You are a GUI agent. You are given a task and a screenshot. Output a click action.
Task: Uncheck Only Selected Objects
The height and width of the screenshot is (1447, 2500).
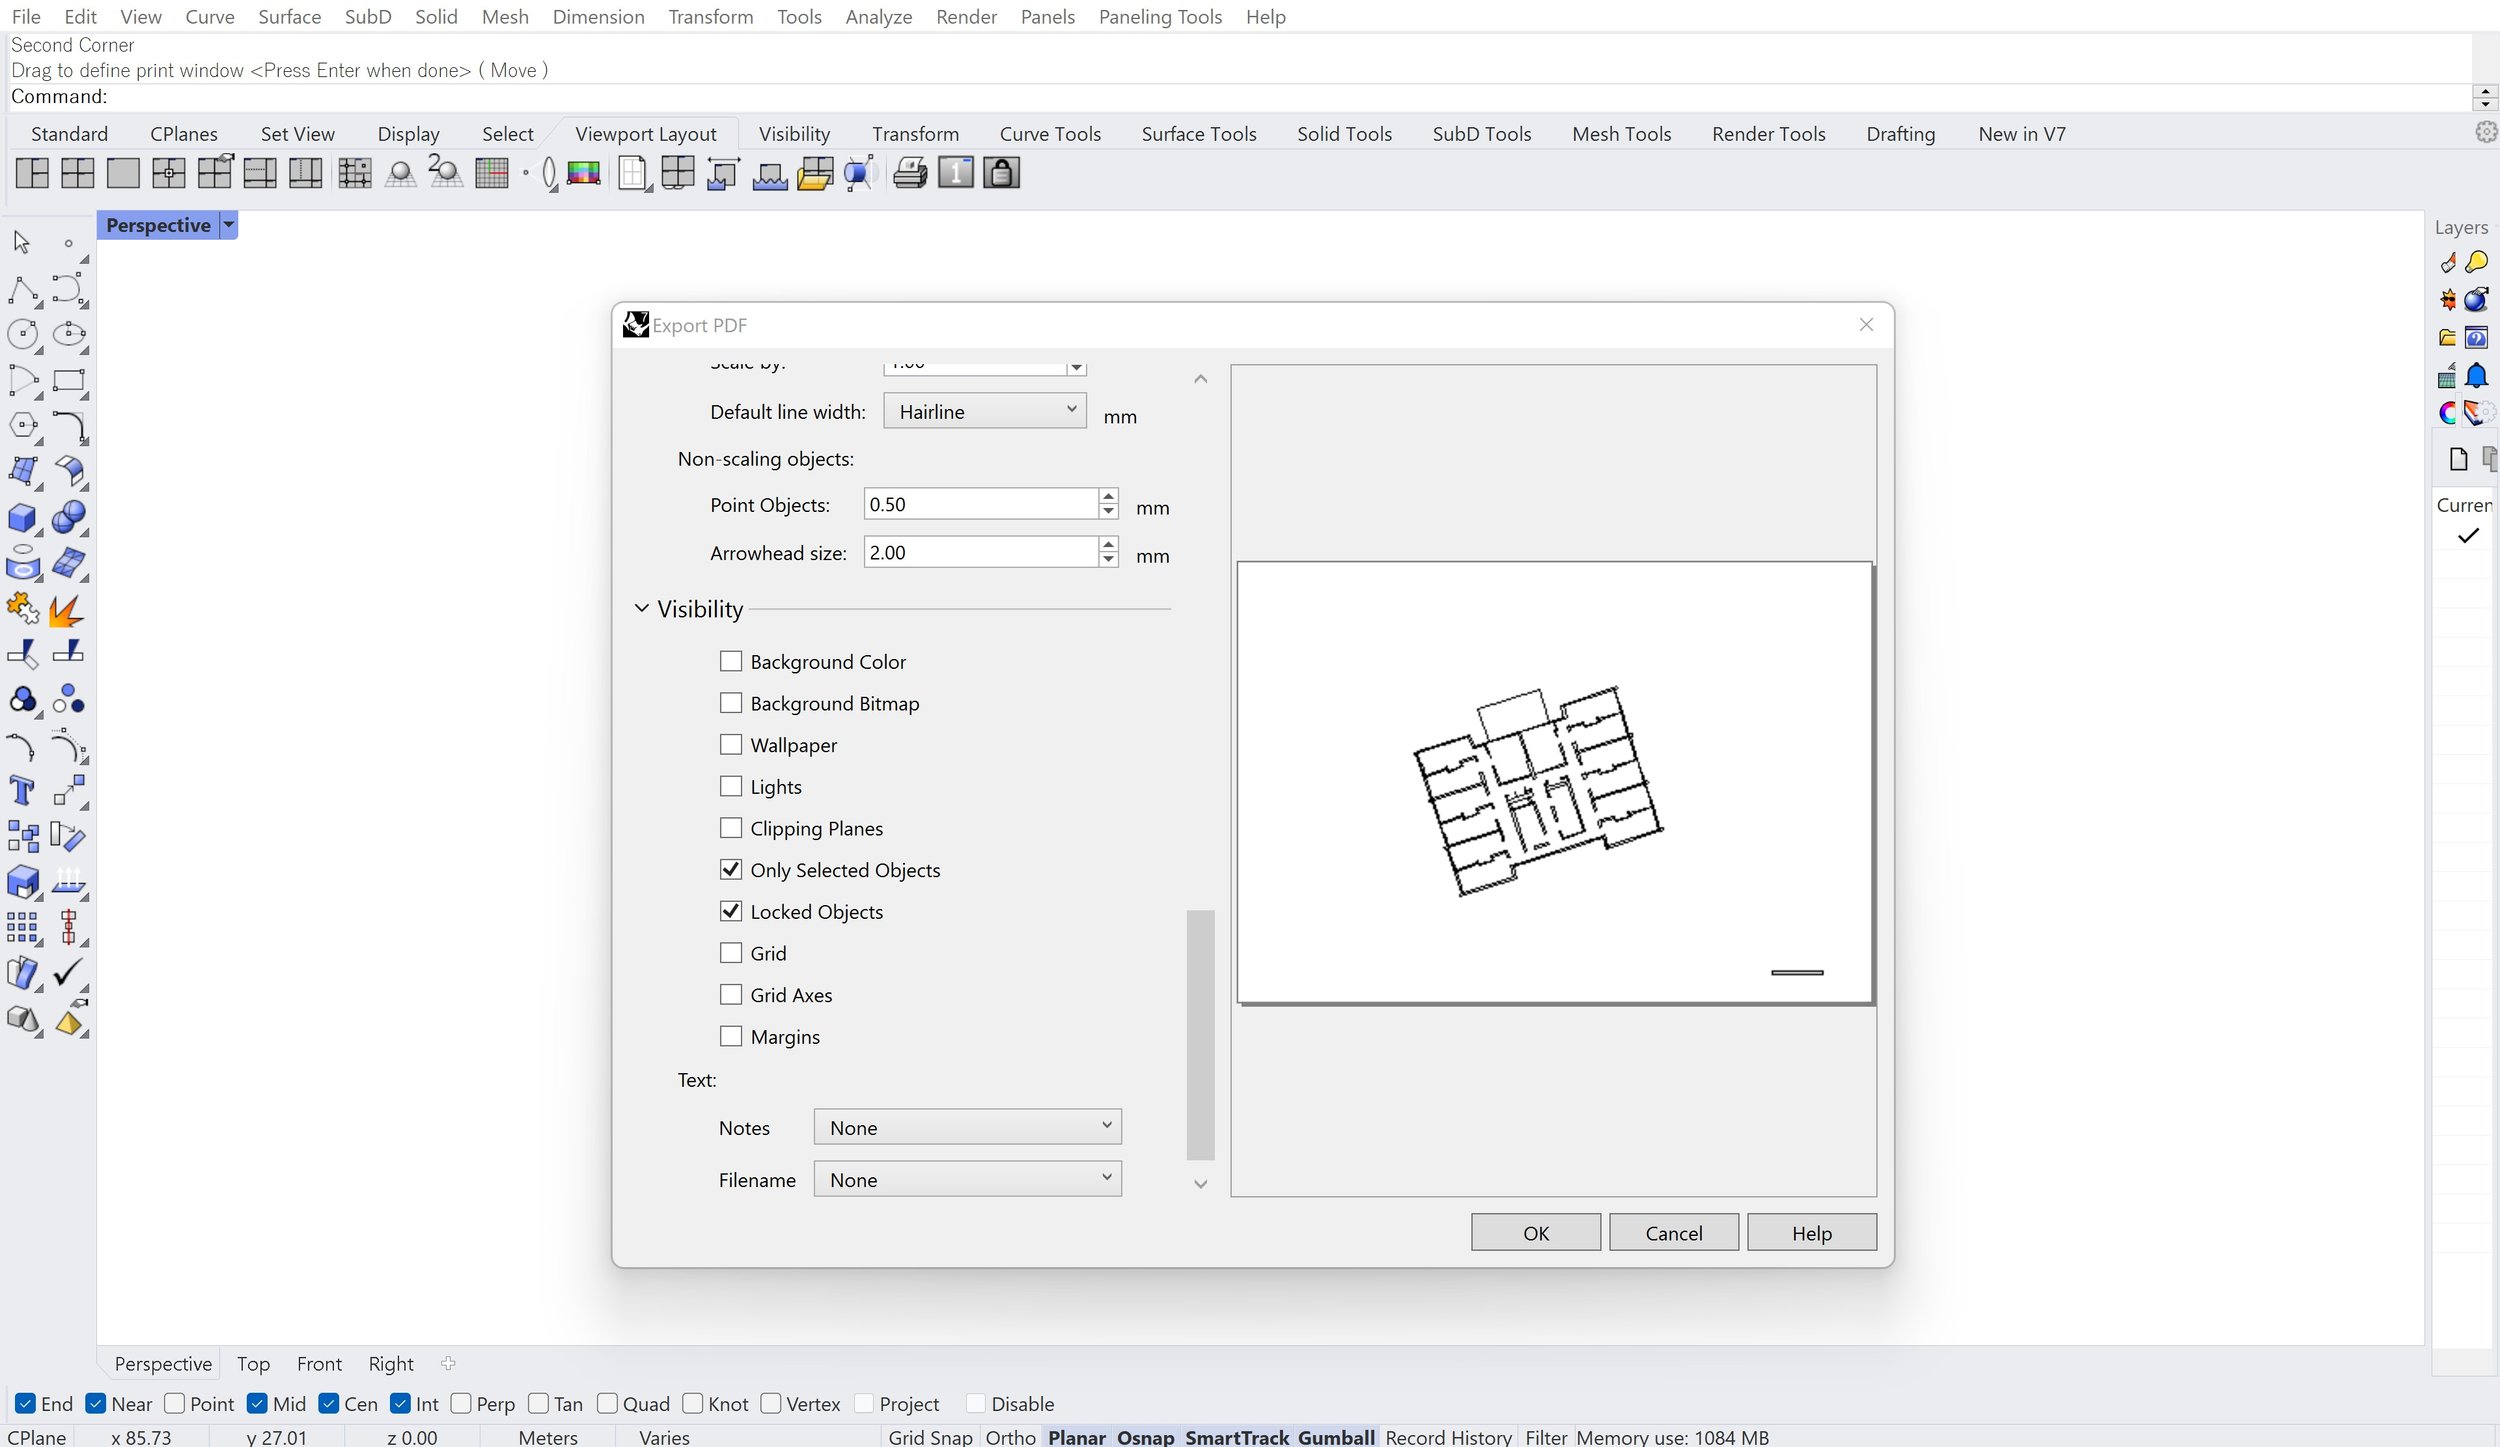tap(731, 870)
